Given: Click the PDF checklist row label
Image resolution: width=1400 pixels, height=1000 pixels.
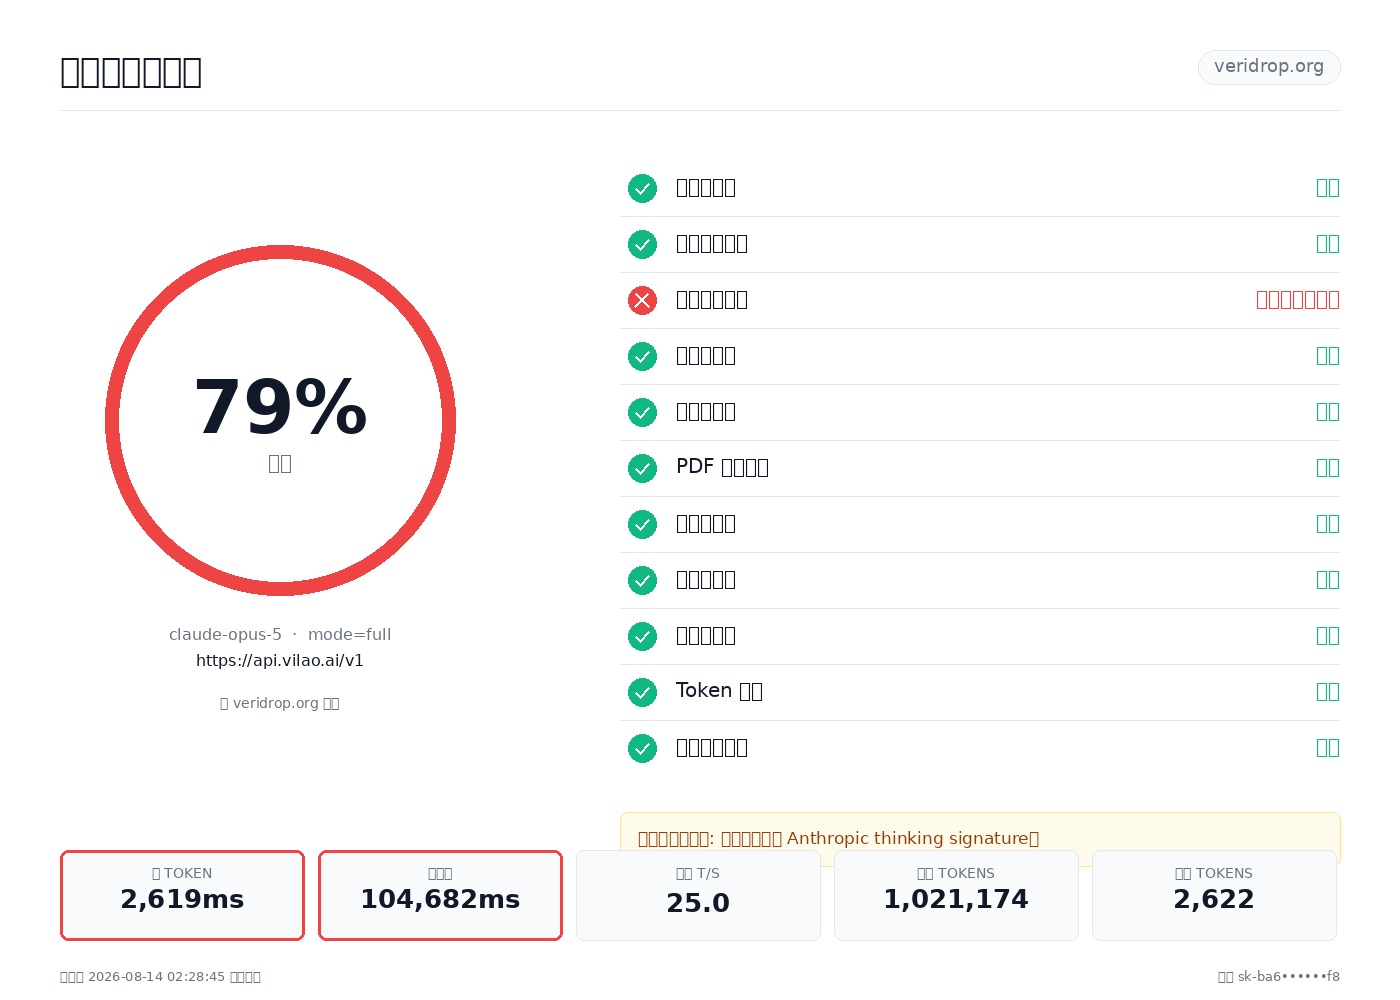Looking at the screenshot, I should click(722, 467).
